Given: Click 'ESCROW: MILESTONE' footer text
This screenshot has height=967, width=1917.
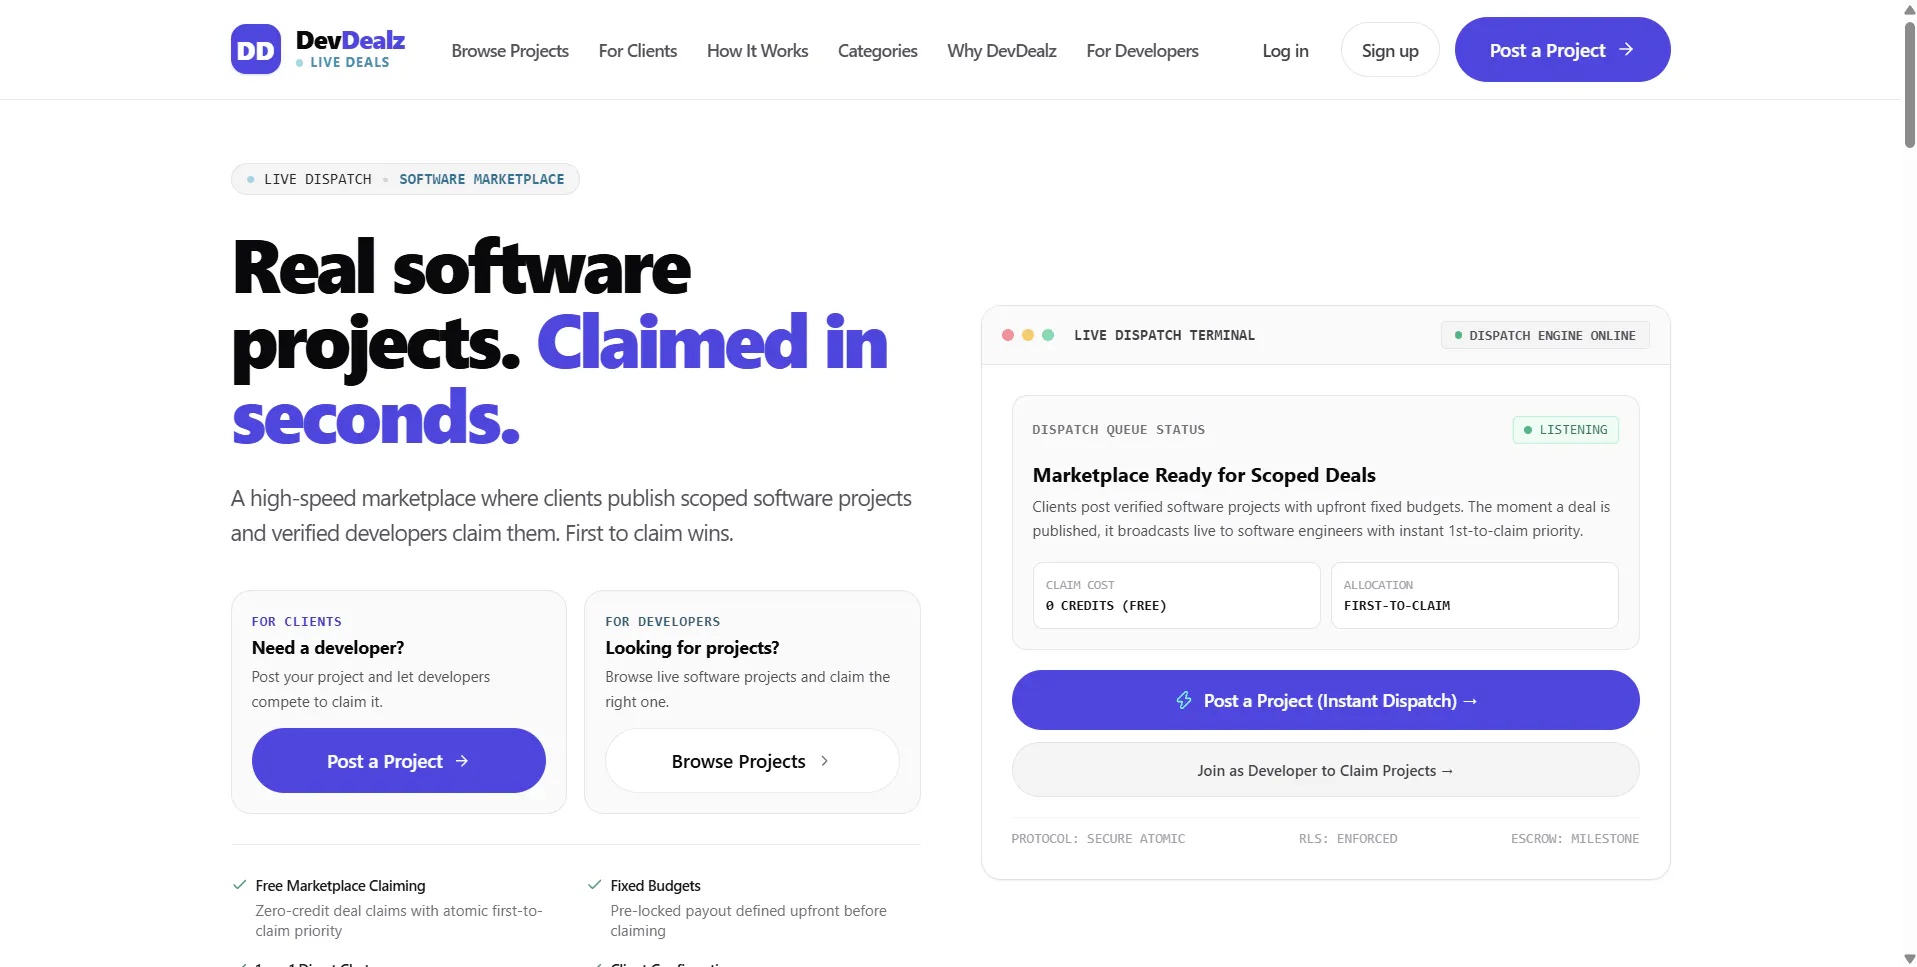Looking at the screenshot, I should pos(1575,839).
